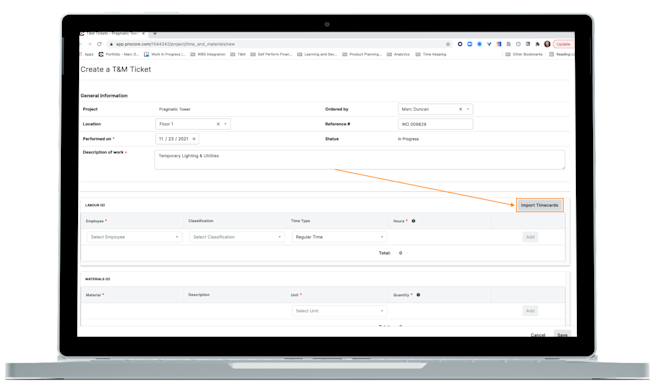Screen dimensions: 658x386
Task: Click the Description of work text area
Action: 360,160
